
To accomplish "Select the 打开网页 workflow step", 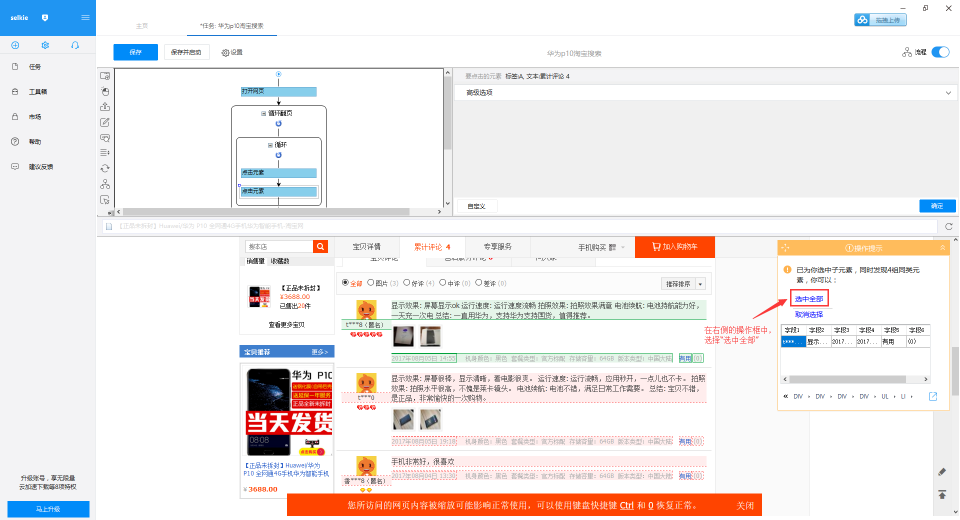I will [279, 91].
